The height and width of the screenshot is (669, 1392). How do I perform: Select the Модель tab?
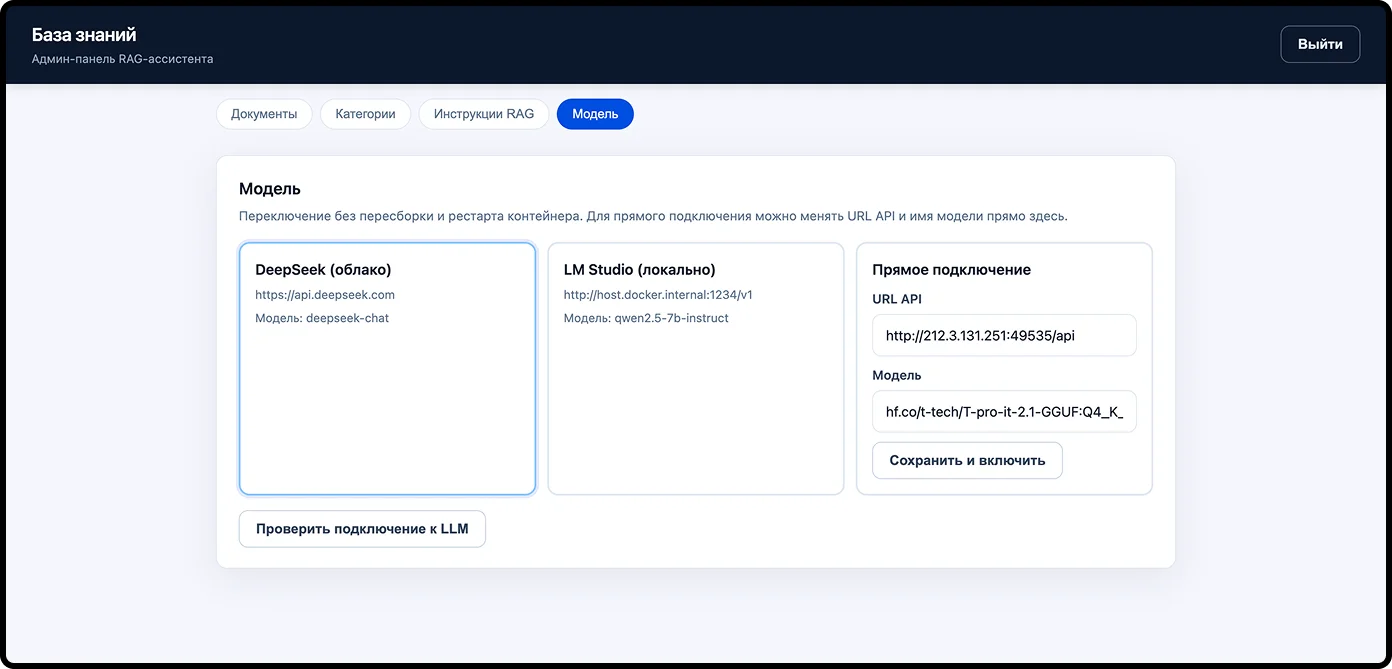click(x=595, y=114)
